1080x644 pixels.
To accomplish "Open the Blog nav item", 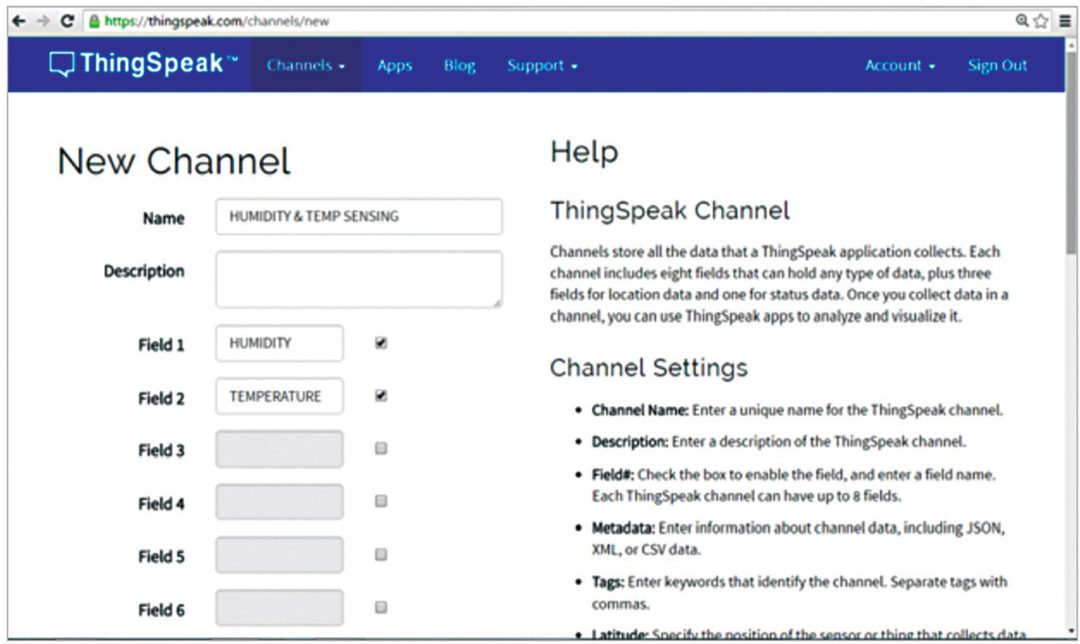I will click(459, 66).
